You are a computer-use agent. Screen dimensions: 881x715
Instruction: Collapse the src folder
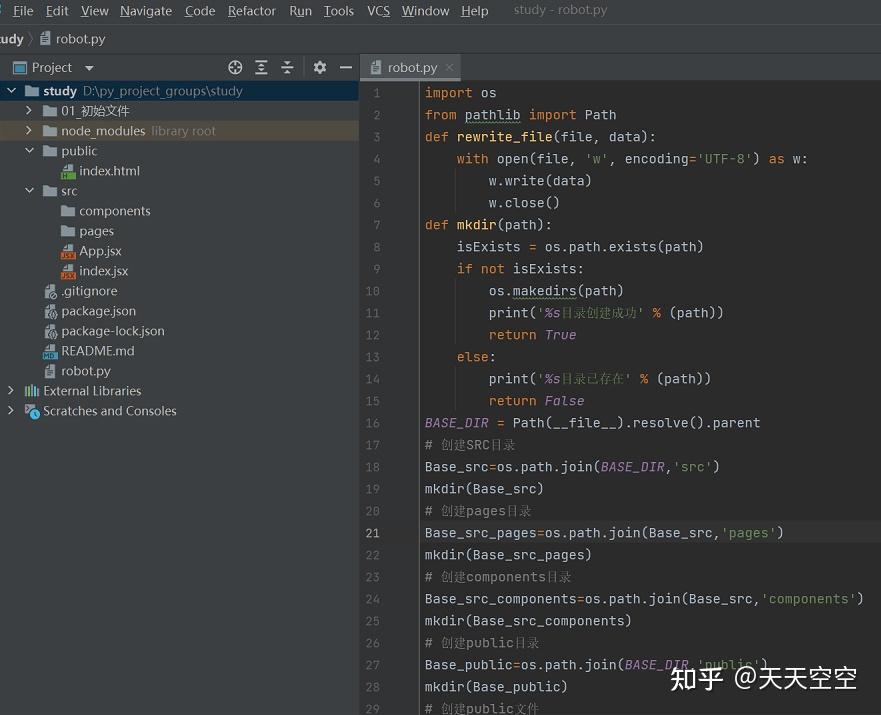pos(30,191)
